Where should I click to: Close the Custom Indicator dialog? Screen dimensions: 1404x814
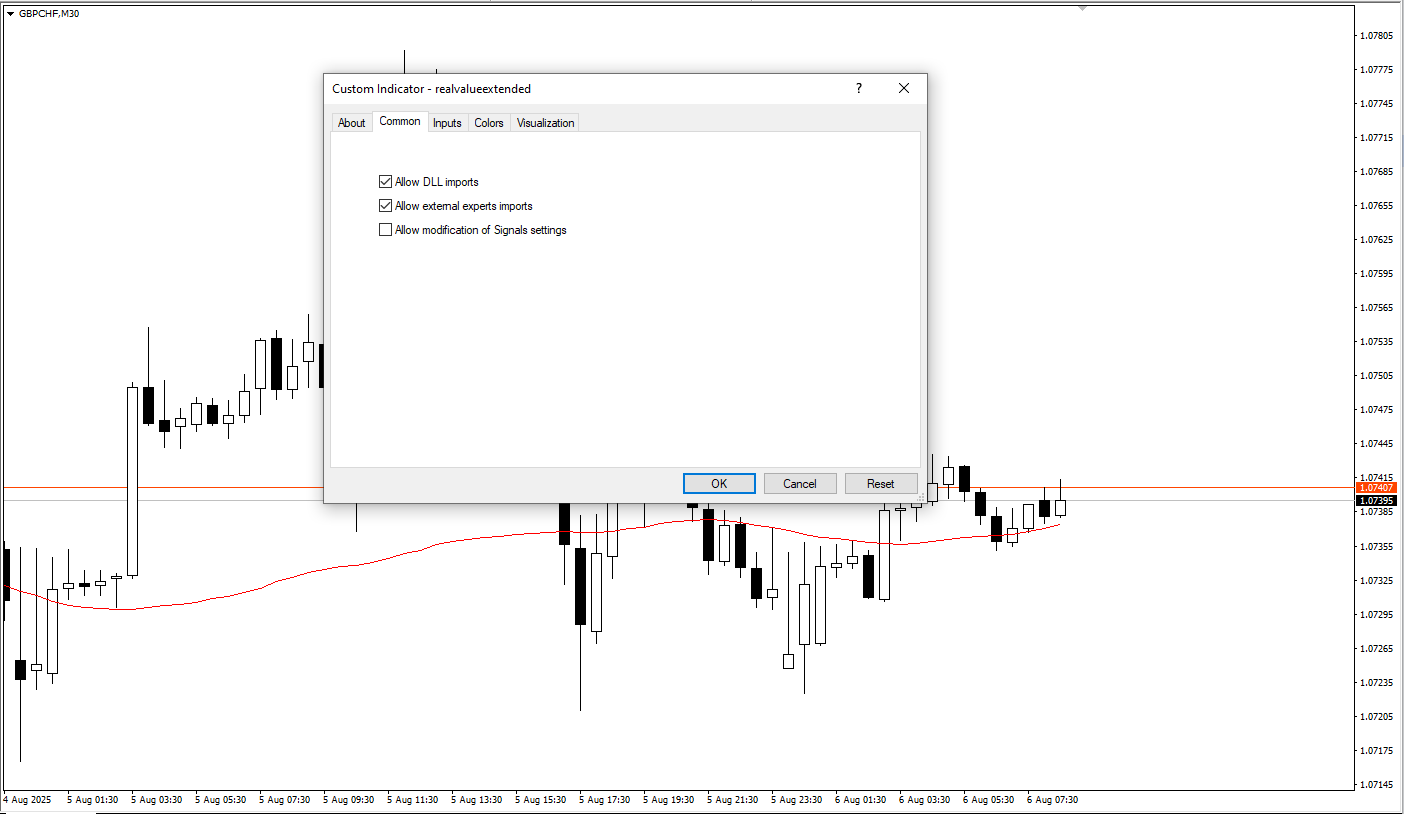tap(904, 88)
